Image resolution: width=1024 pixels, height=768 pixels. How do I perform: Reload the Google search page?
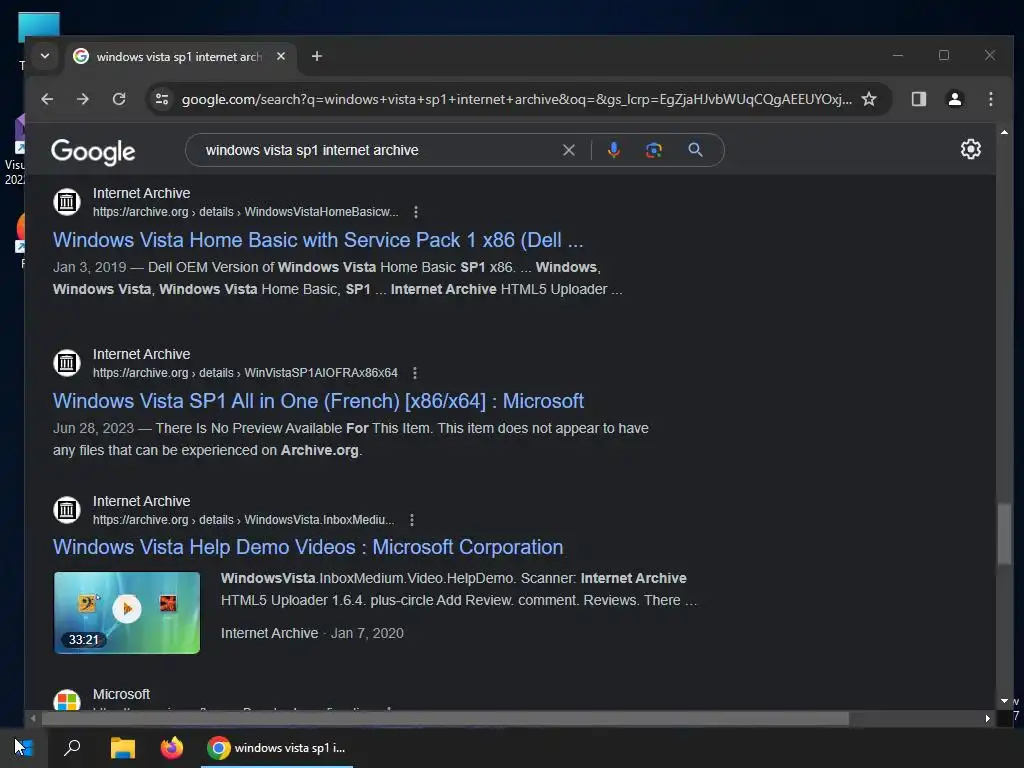coord(119,99)
